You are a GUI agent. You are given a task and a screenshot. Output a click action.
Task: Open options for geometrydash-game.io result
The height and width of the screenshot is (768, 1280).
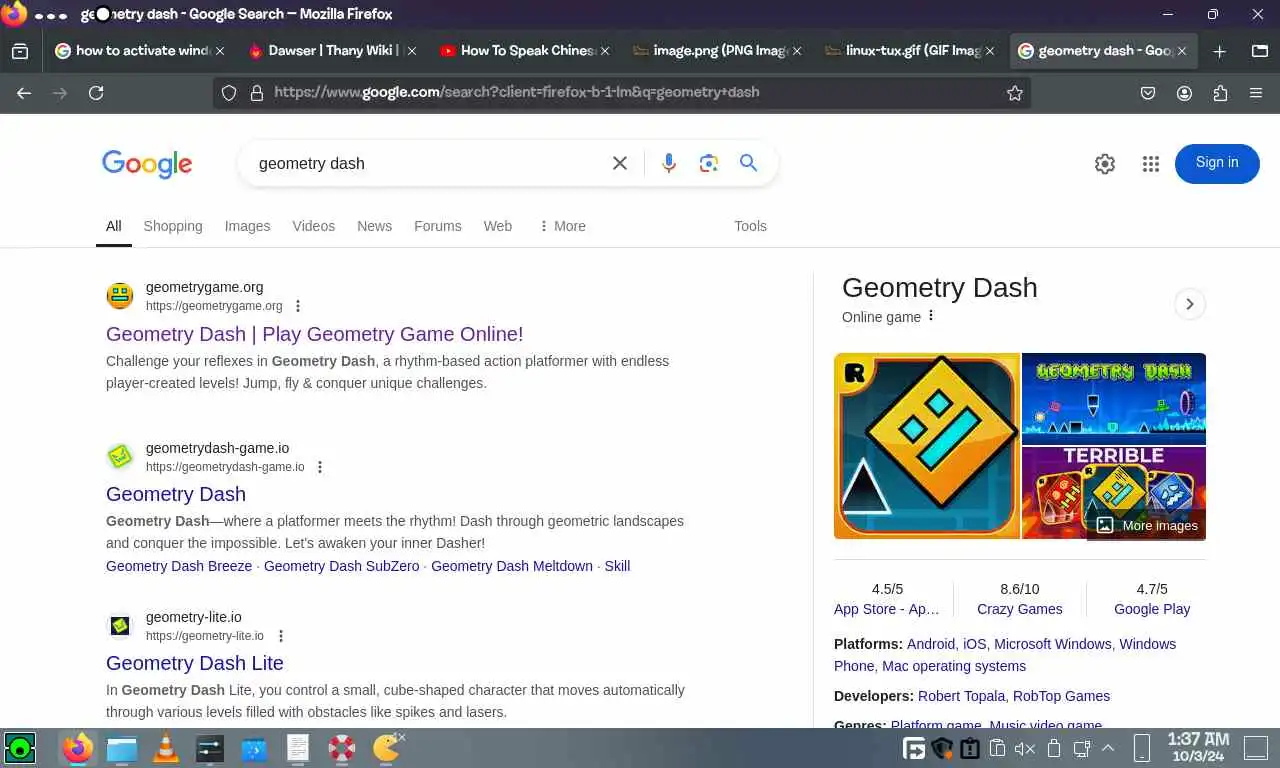click(320, 467)
